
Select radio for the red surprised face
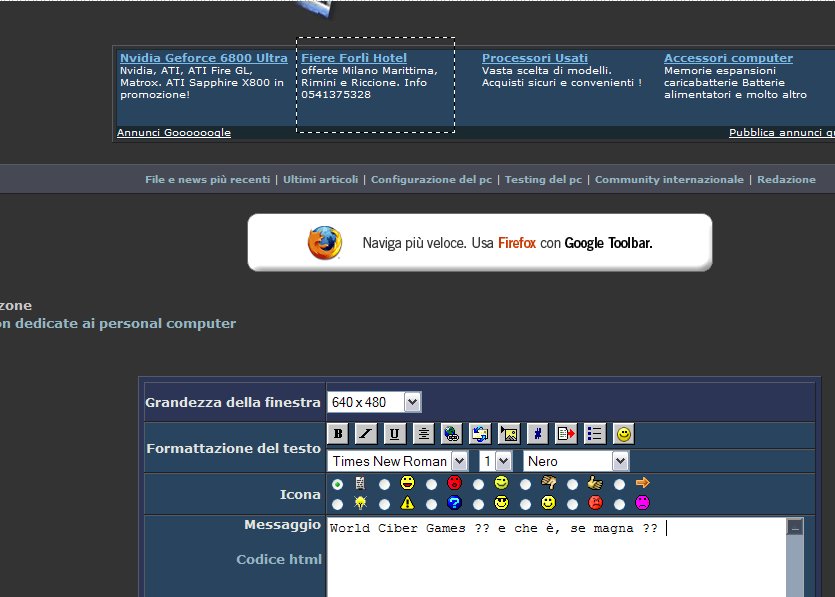pyautogui.click(x=431, y=485)
